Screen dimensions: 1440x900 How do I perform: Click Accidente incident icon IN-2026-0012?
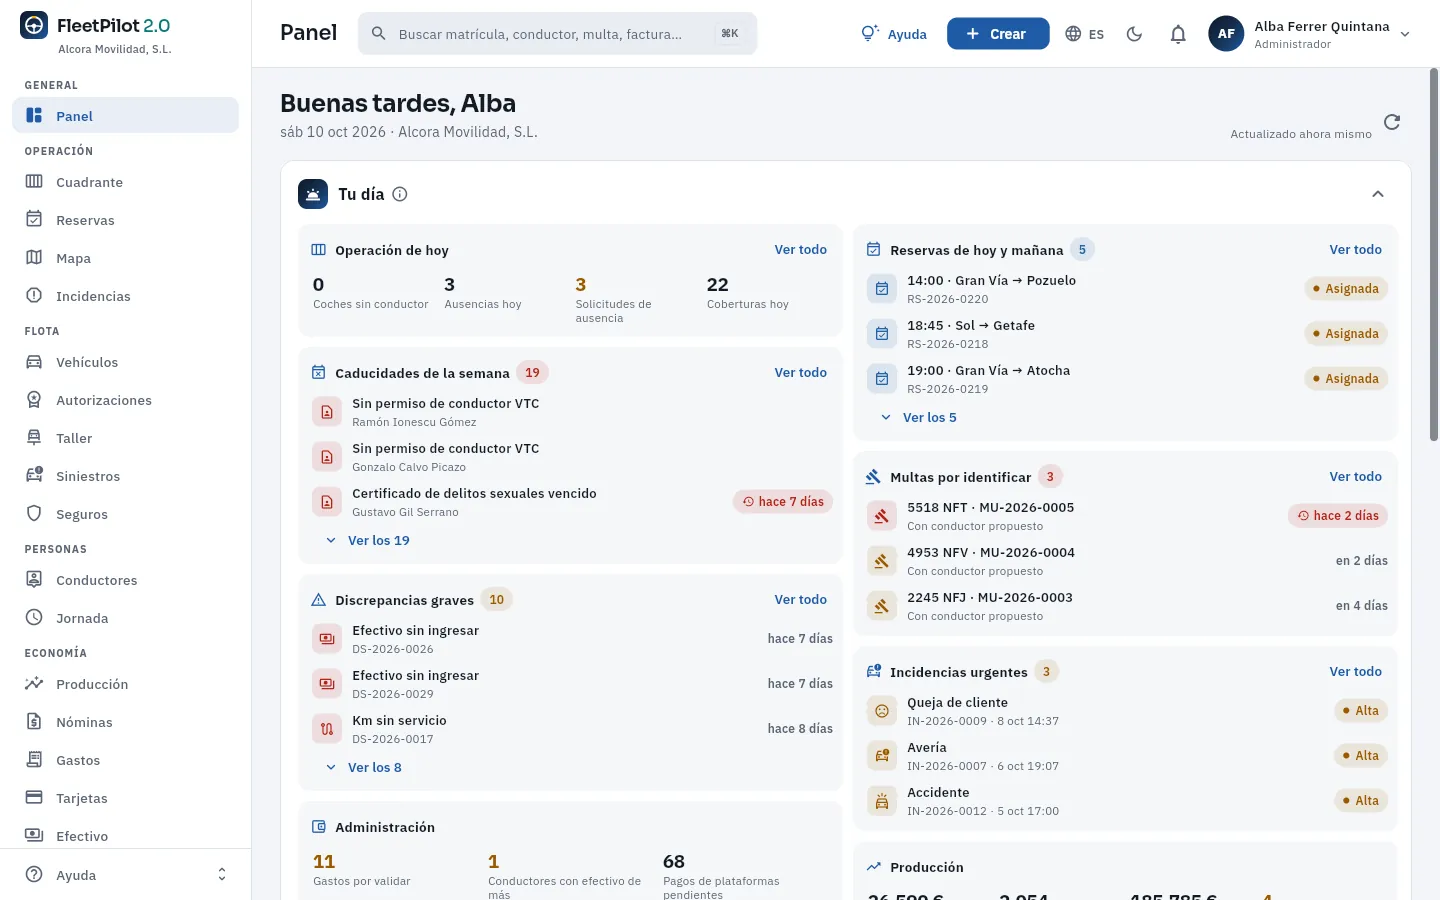tap(882, 801)
